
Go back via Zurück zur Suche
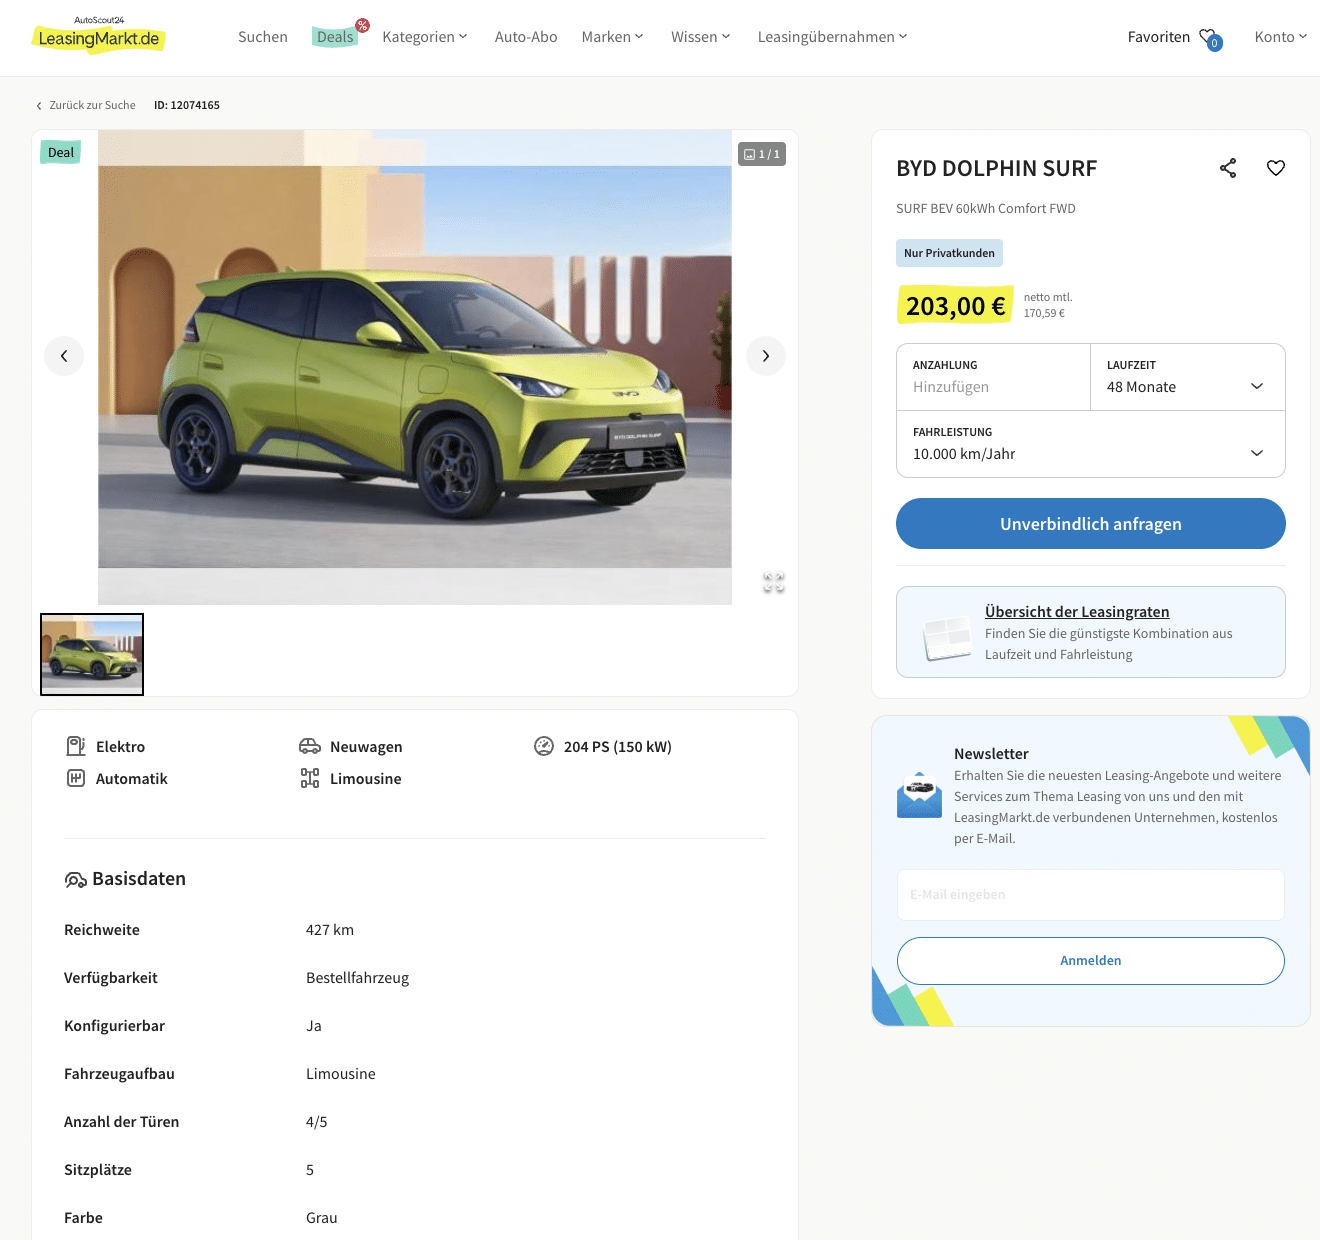[x=86, y=105]
